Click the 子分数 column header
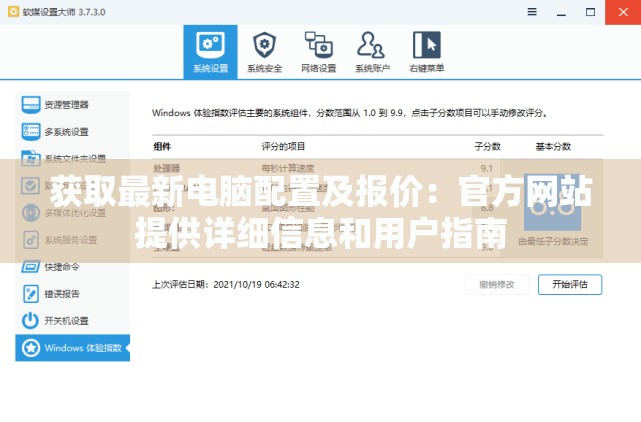Screen dimensions: 641x422 coord(487,146)
